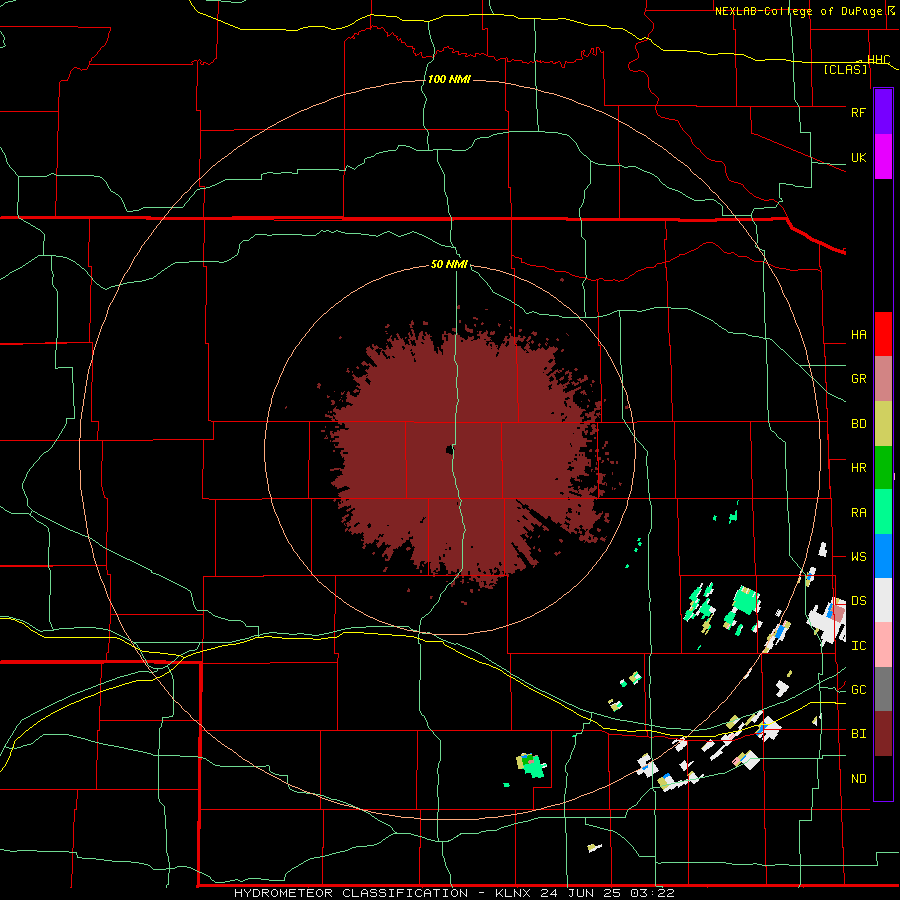Click the WS blue legend color swatch

point(883,556)
